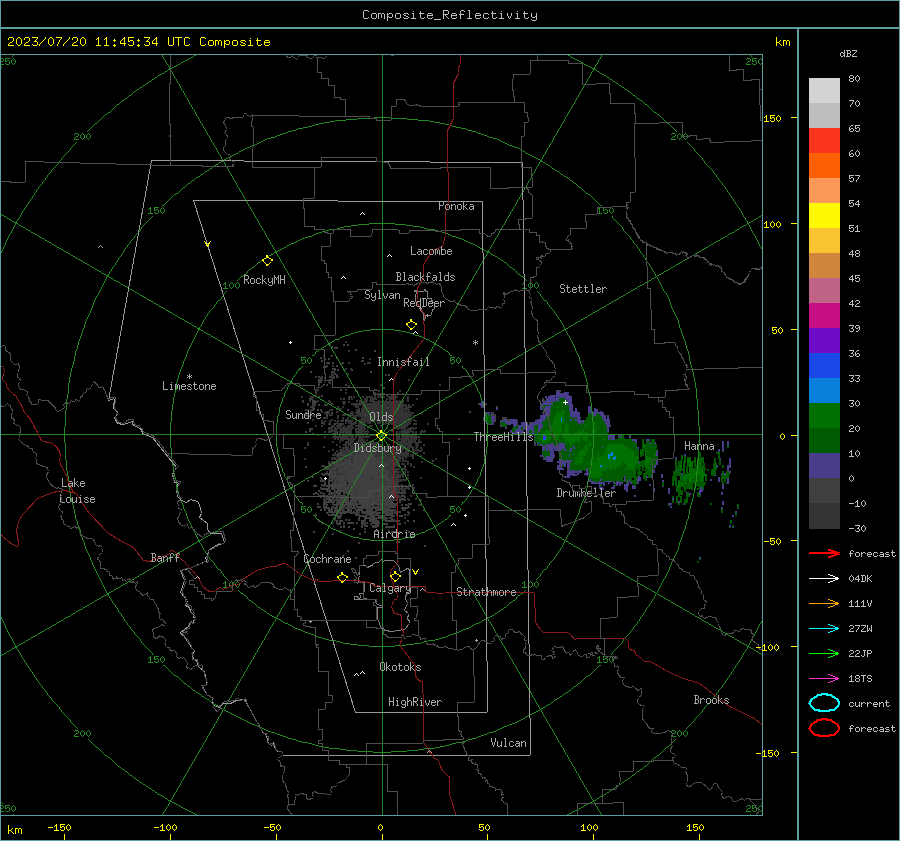Select the 65 dBZ red color swatch
Screen dimensions: 900x841
pyautogui.click(x=824, y=141)
